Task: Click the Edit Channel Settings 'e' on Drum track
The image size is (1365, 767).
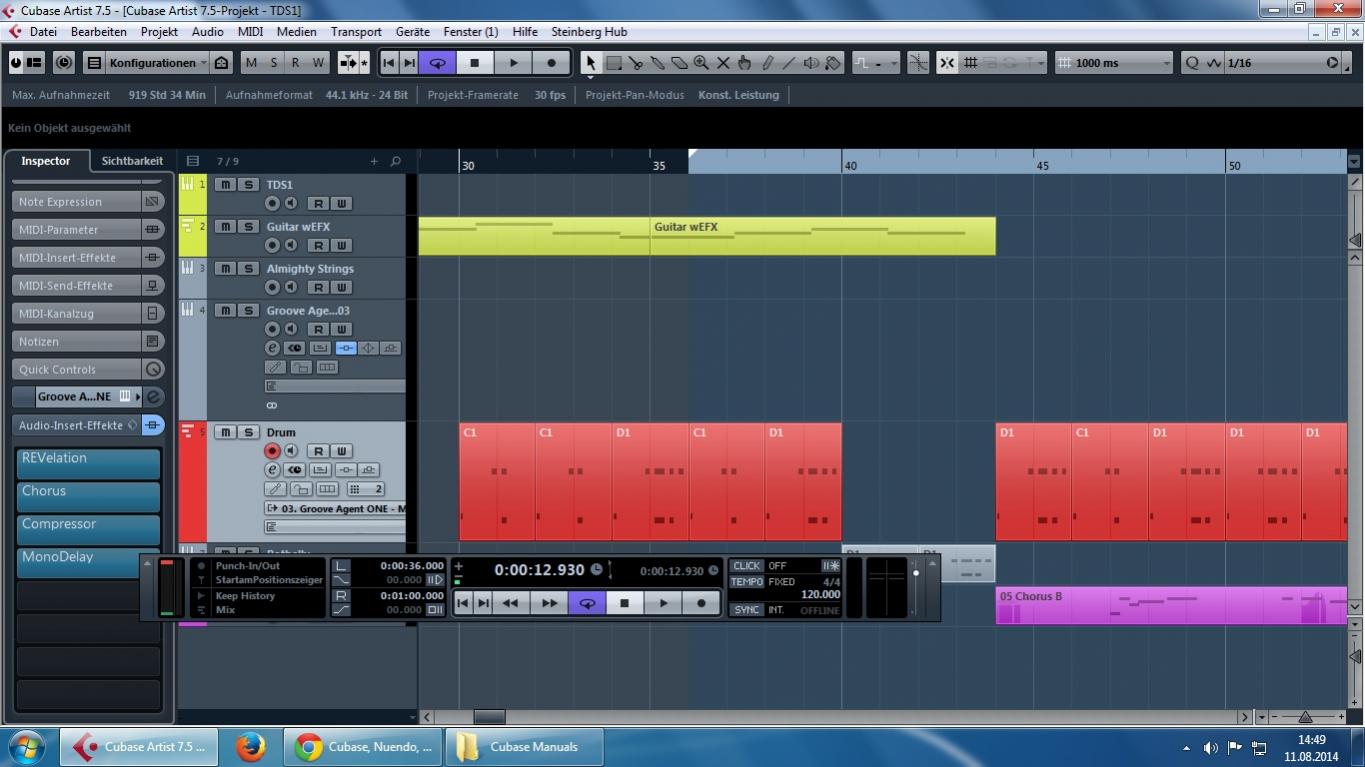Action: (272, 469)
